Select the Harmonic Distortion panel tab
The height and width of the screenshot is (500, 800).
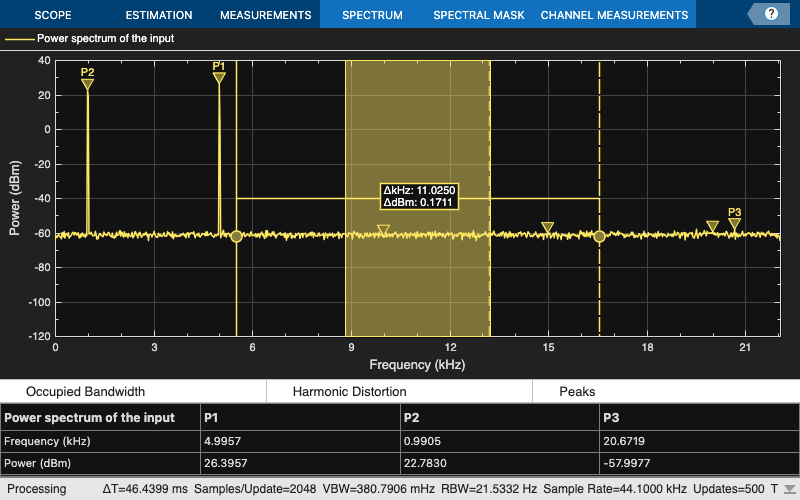coord(349,391)
